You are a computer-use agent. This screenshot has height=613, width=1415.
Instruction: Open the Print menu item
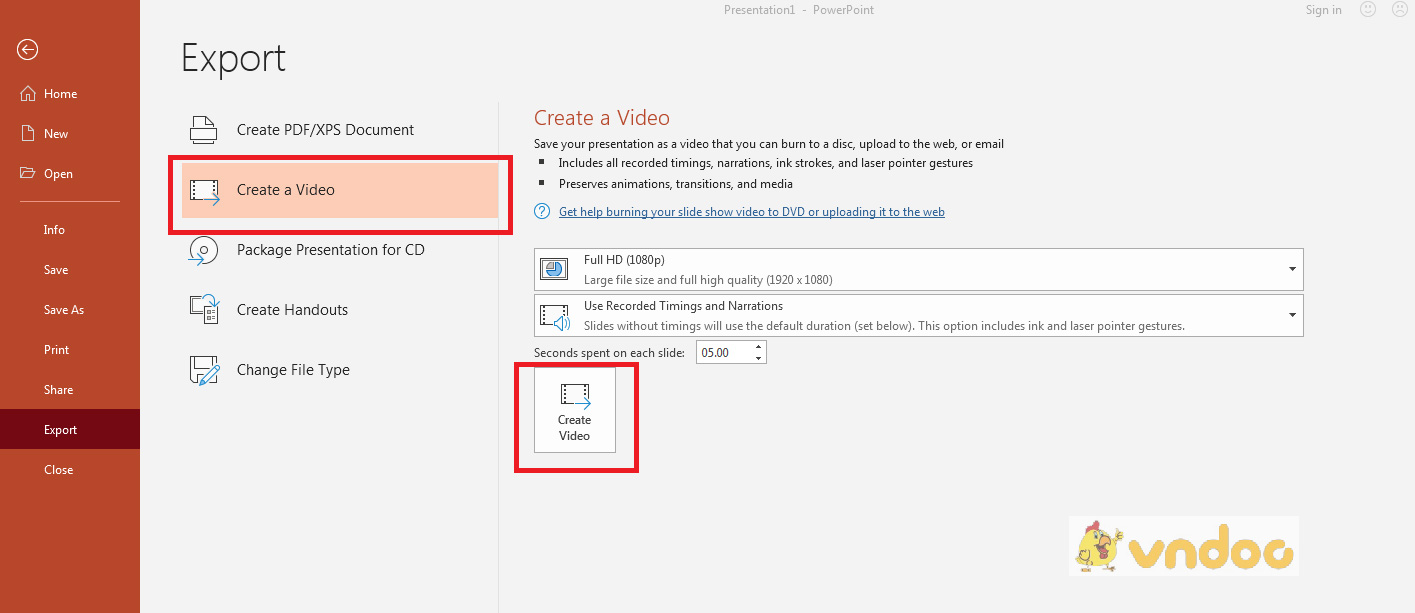(x=57, y=350)
